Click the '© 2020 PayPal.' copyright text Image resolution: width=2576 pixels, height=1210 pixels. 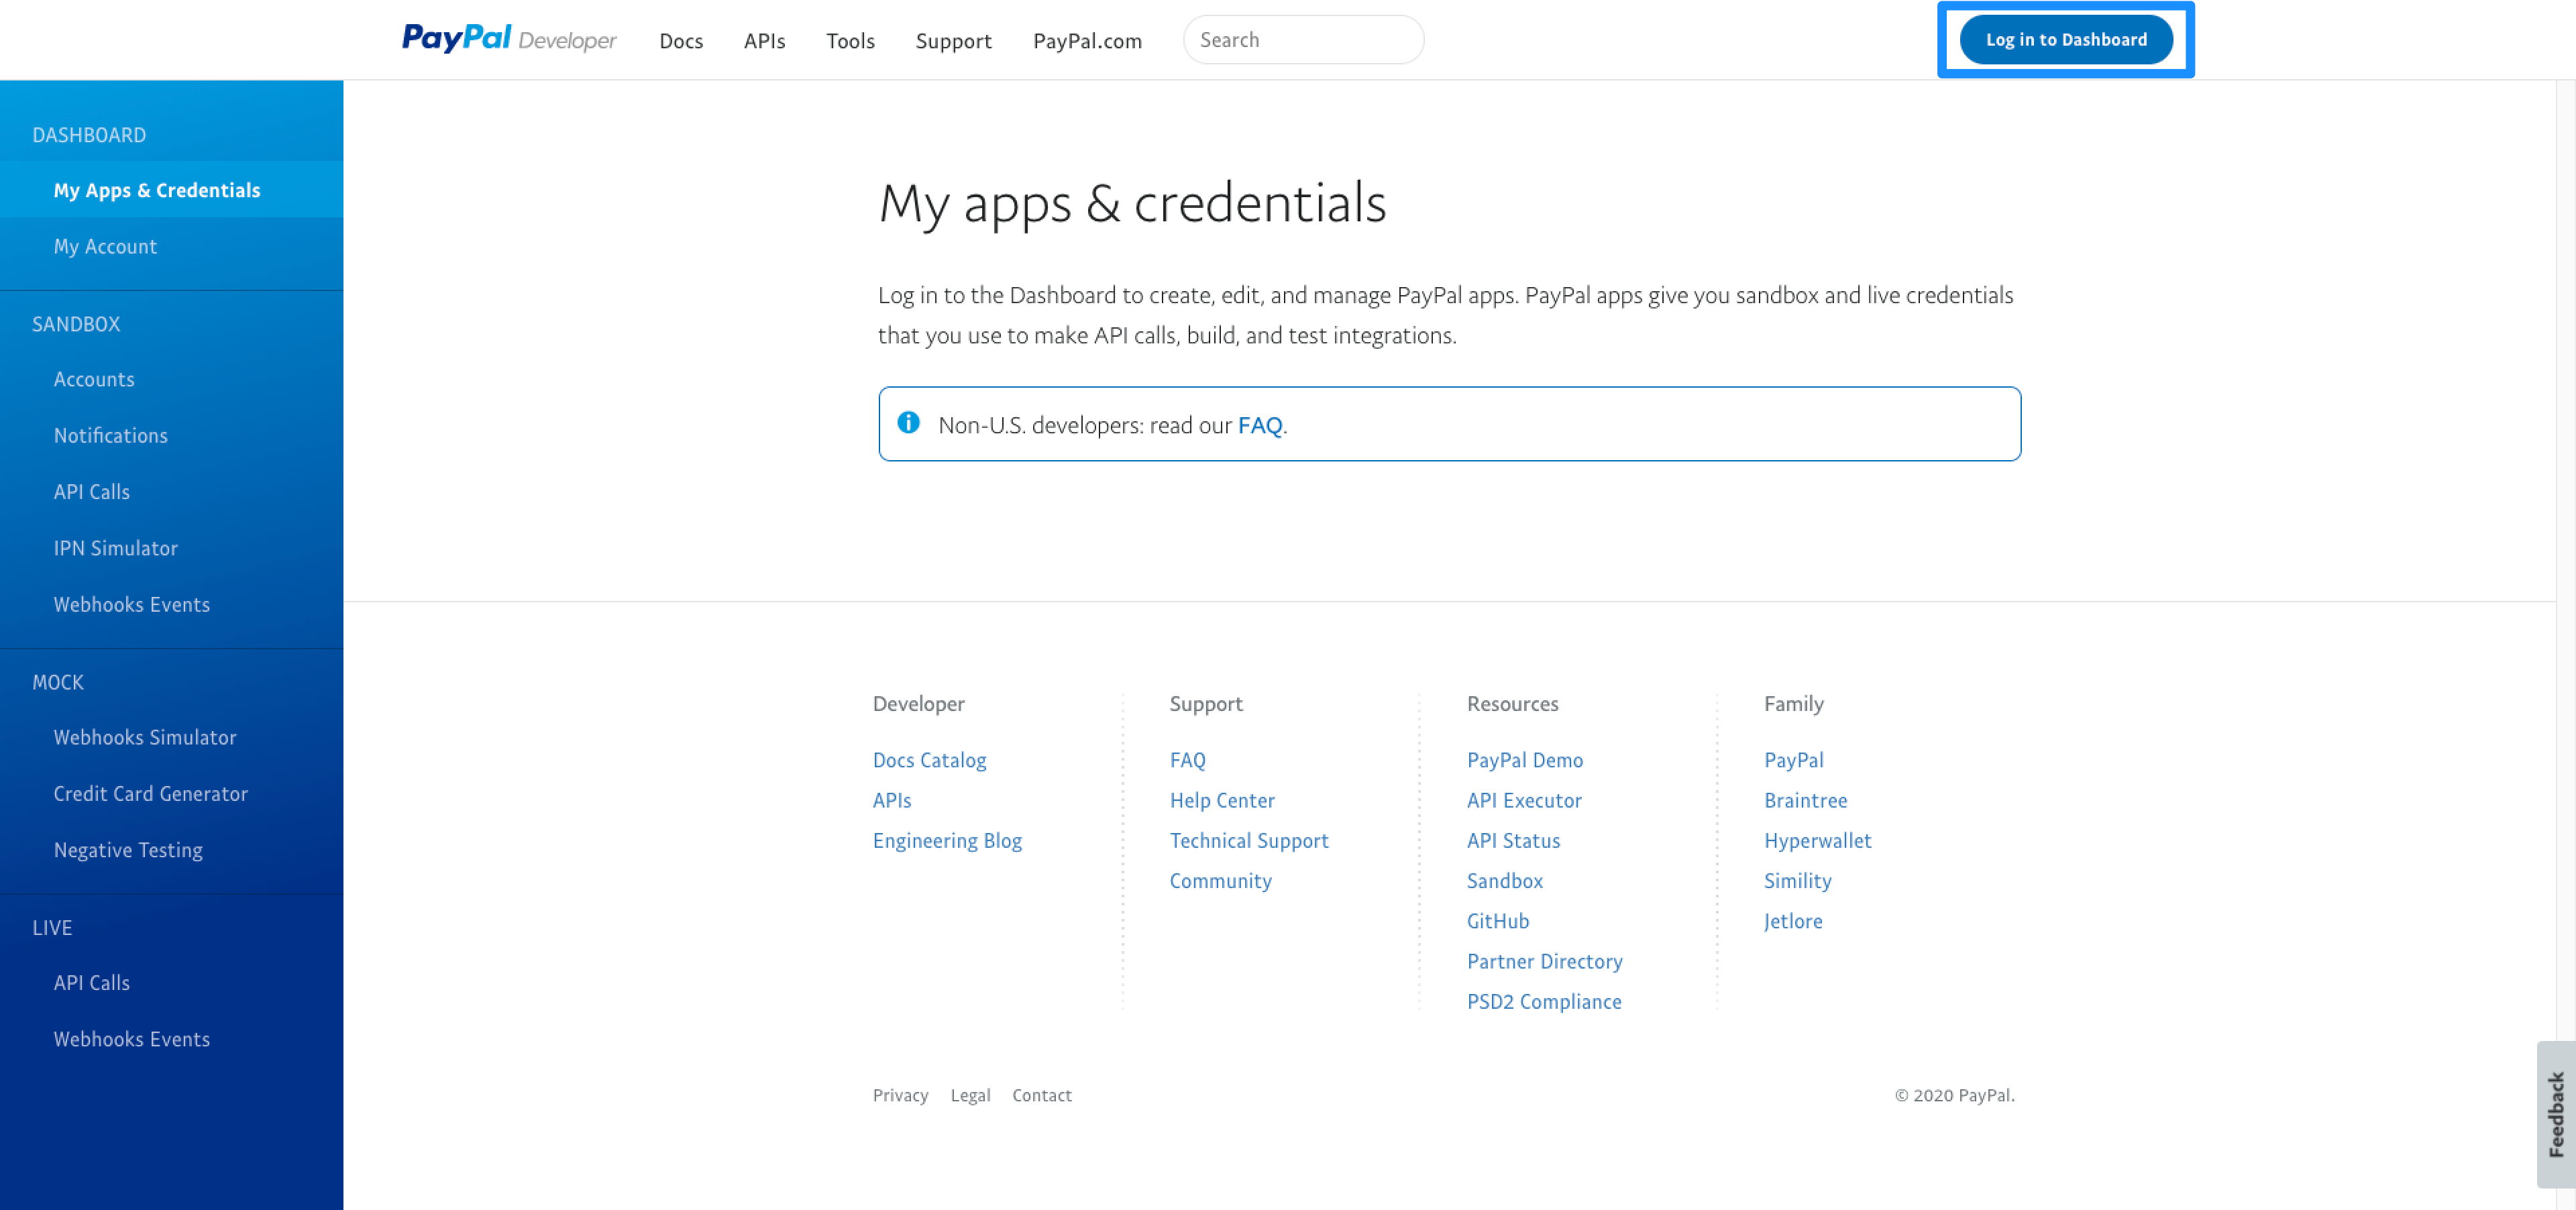(1954, 1095)
